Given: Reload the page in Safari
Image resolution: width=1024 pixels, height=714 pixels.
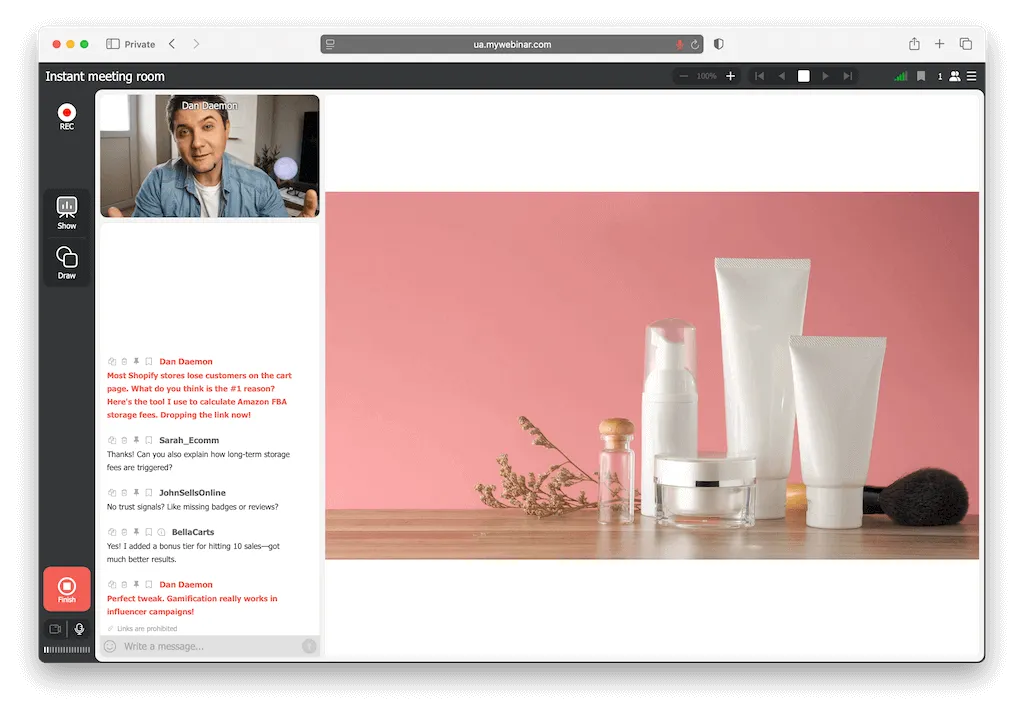Looking at the screenshot, I should [x=695, y=44].
